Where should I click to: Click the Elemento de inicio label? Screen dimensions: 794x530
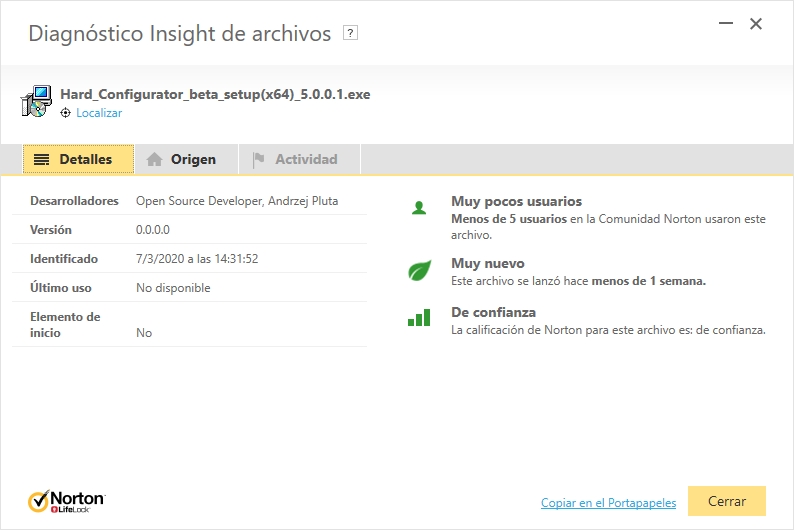[x=65, y=324]
